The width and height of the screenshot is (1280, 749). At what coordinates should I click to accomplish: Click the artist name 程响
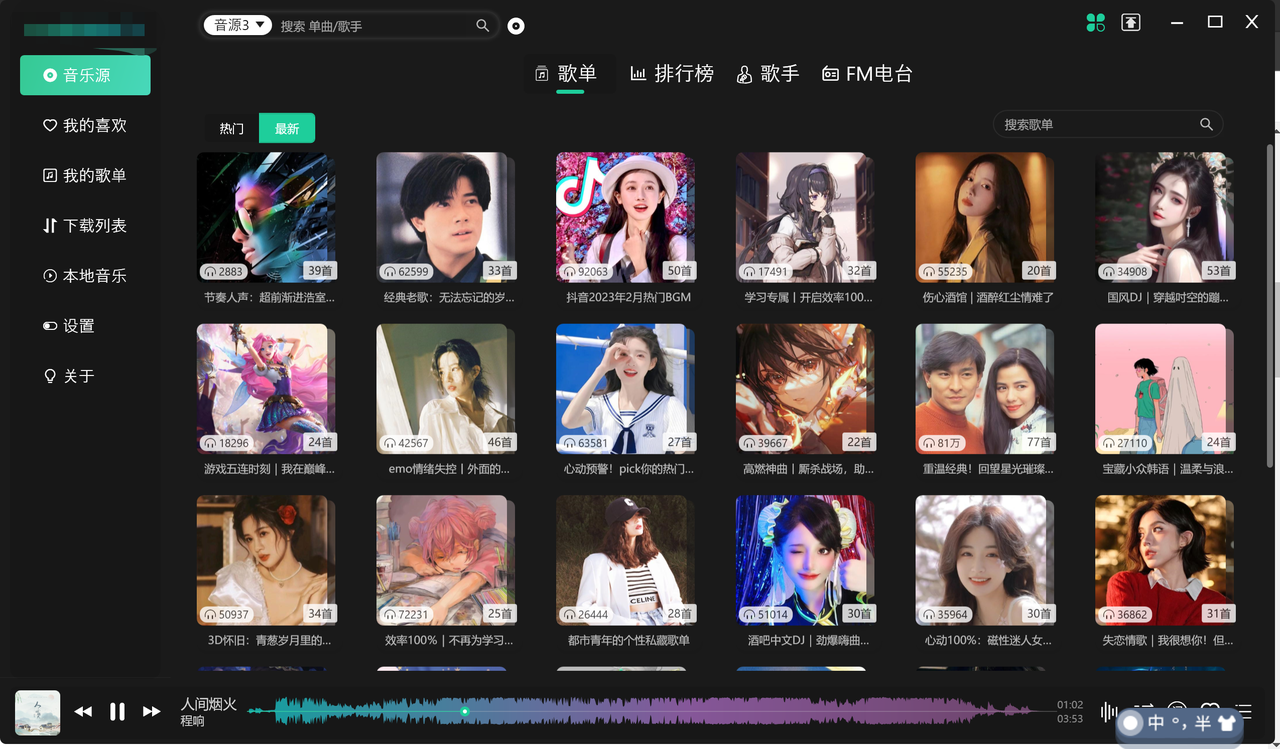(x=192, y=721)
